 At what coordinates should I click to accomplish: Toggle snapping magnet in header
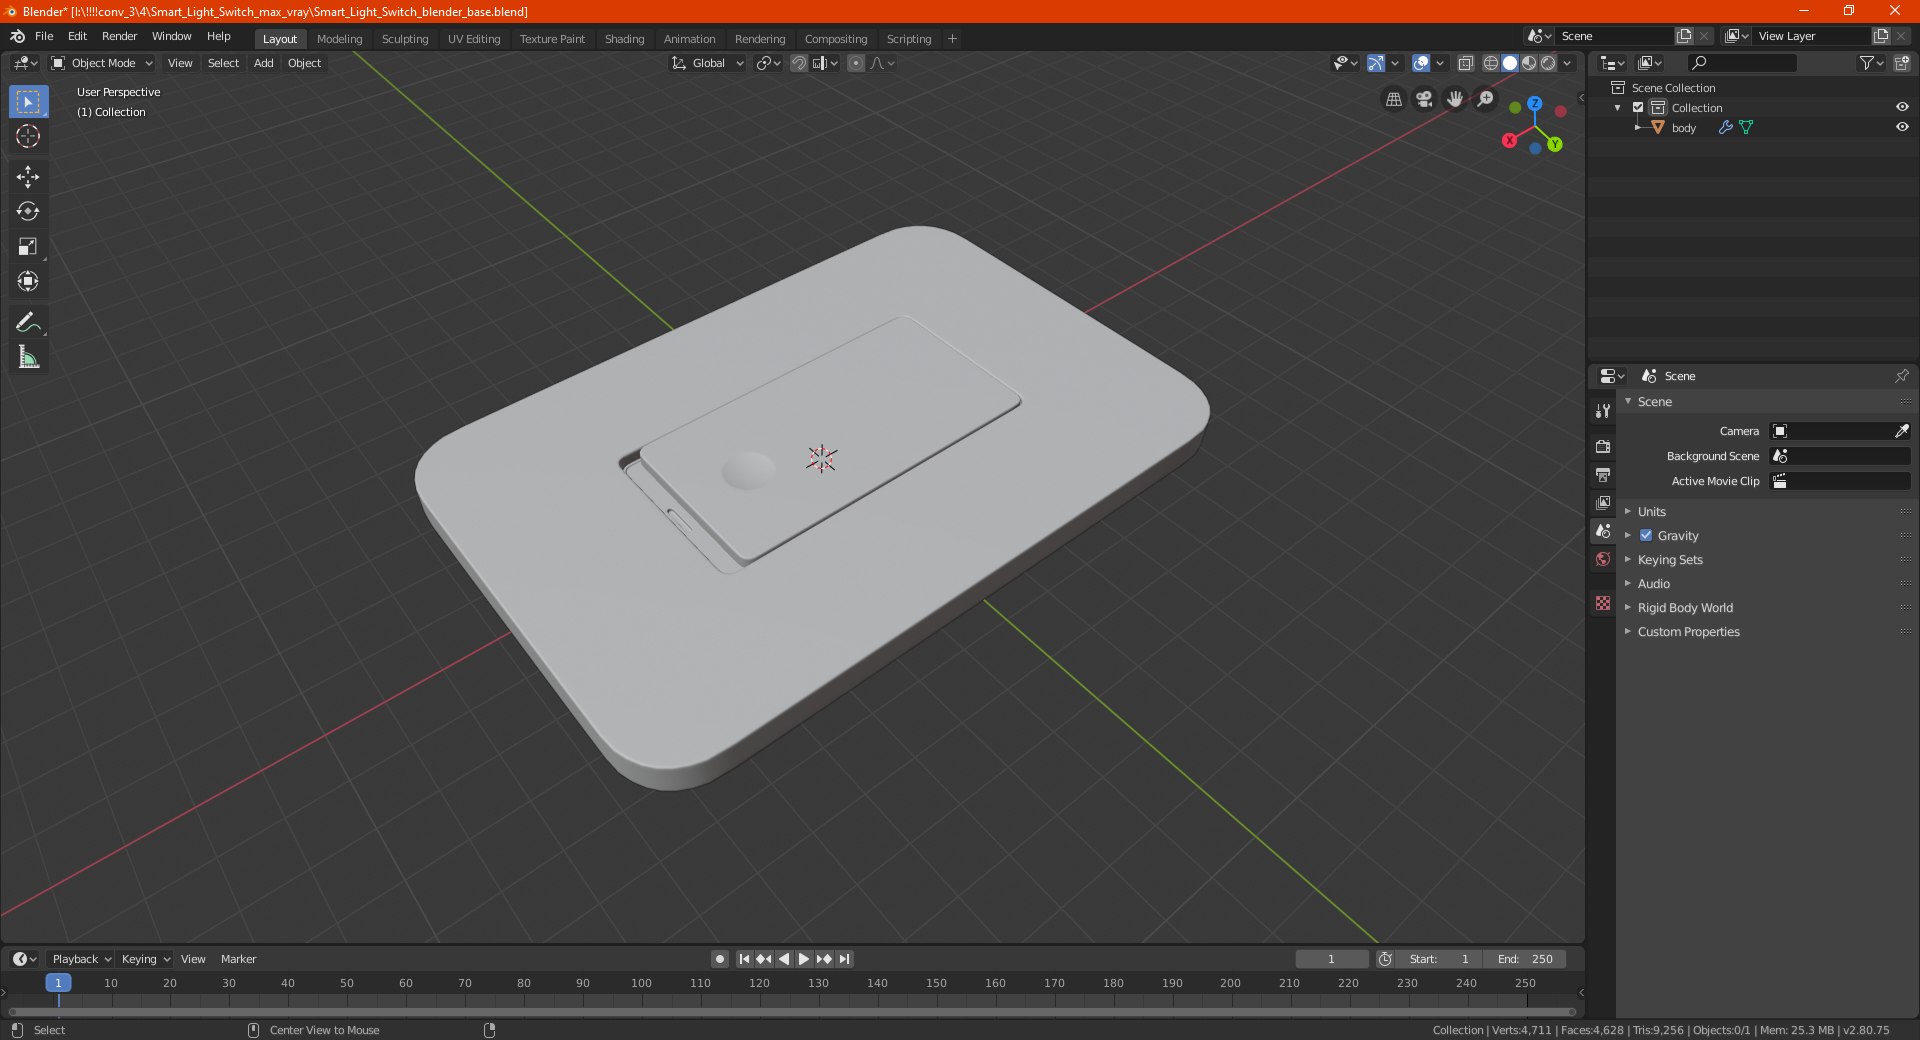pyautogui.click(x=798, y=63)
